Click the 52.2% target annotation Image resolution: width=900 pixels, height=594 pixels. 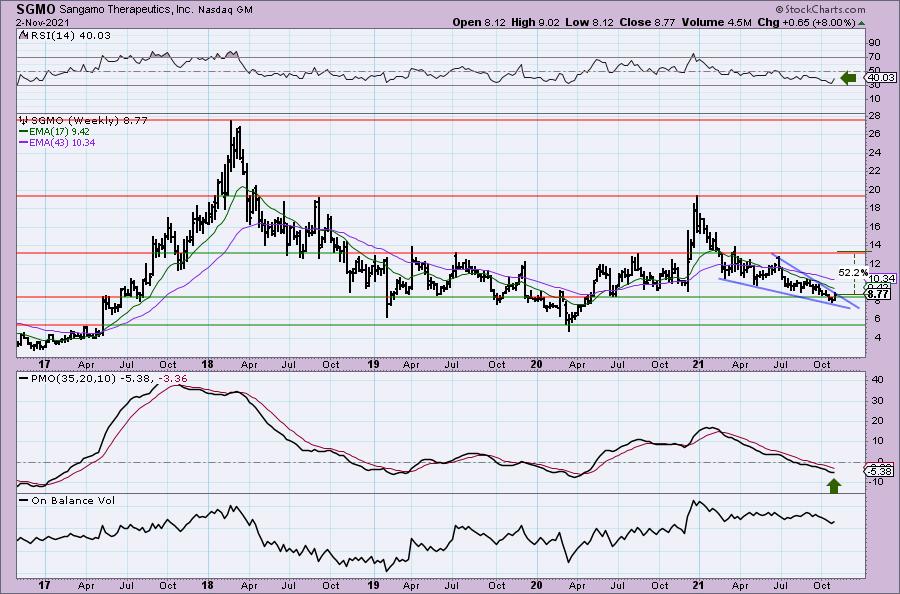click(x=853, y=272)
